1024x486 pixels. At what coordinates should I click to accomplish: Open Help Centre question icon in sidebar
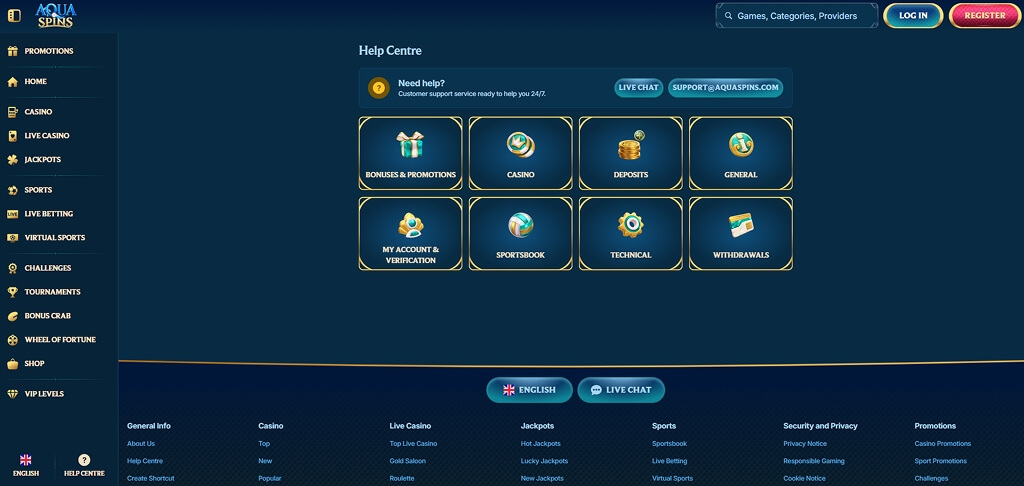coord(84,460)
